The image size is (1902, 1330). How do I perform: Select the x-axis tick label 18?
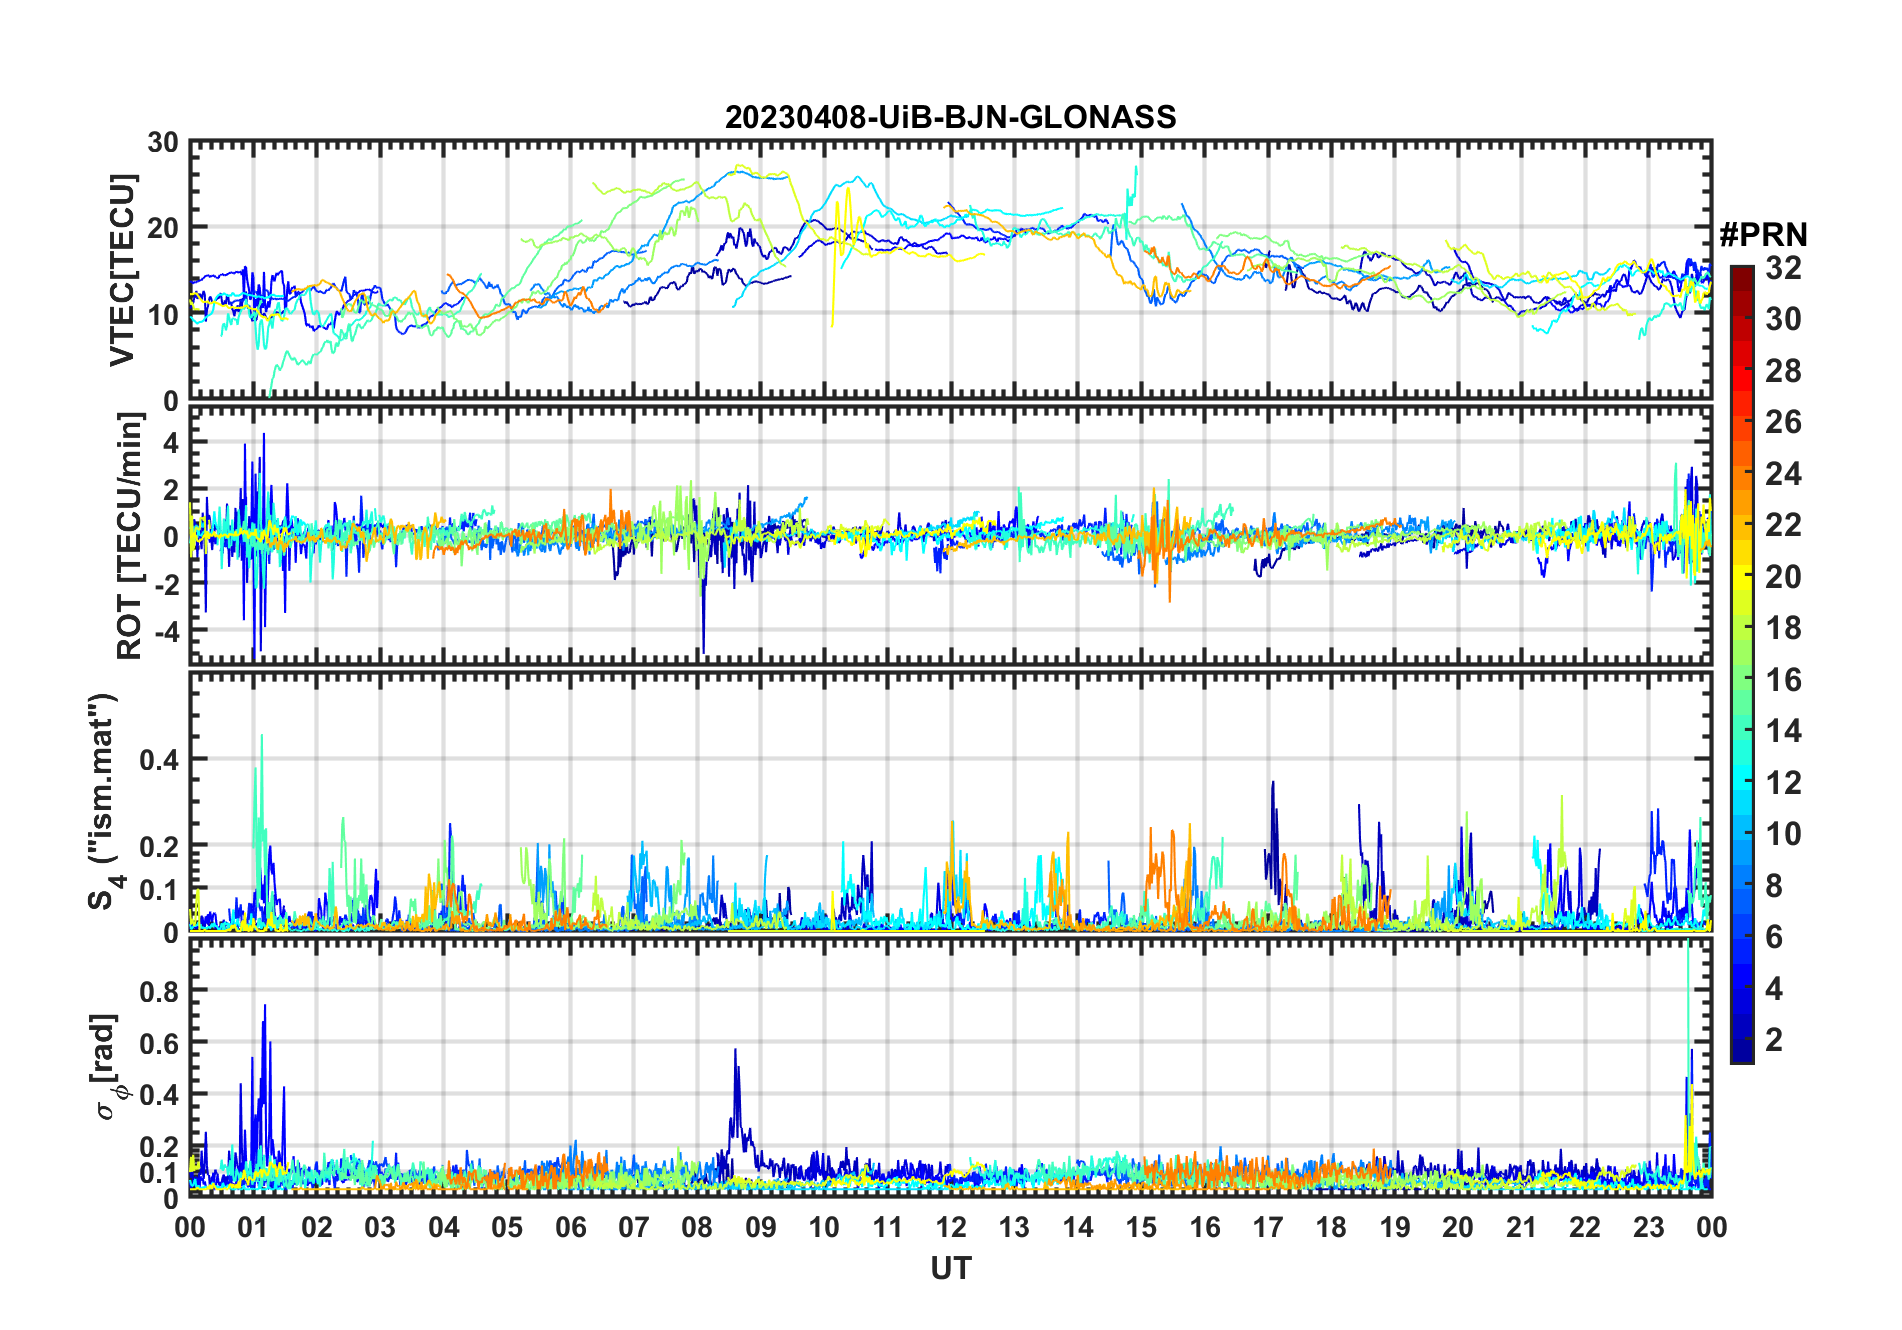tap(1331, 1228)
